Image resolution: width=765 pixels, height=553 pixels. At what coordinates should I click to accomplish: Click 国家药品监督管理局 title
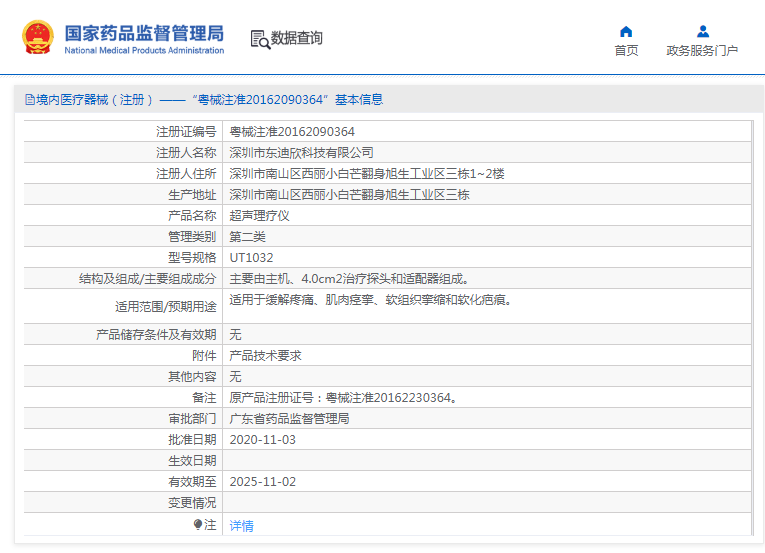click(144, 33)
